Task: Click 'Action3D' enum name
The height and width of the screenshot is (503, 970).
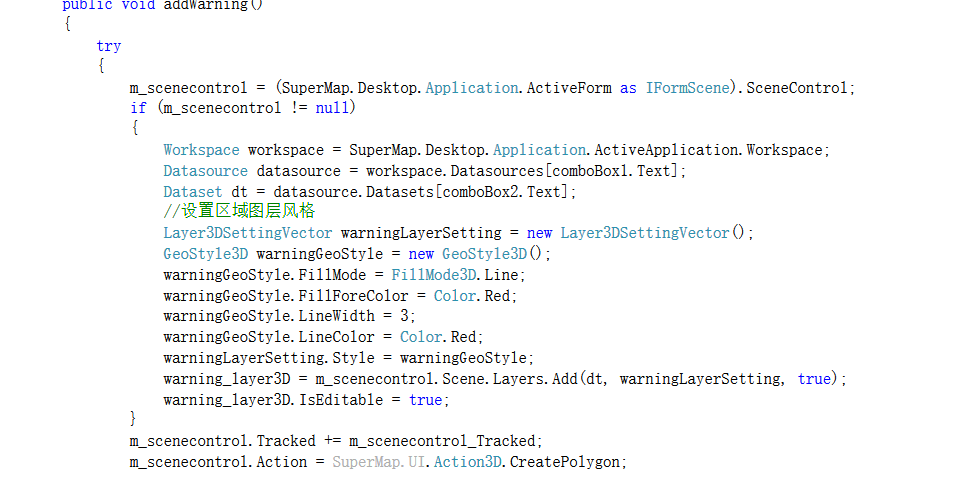Action: [468, 462]
